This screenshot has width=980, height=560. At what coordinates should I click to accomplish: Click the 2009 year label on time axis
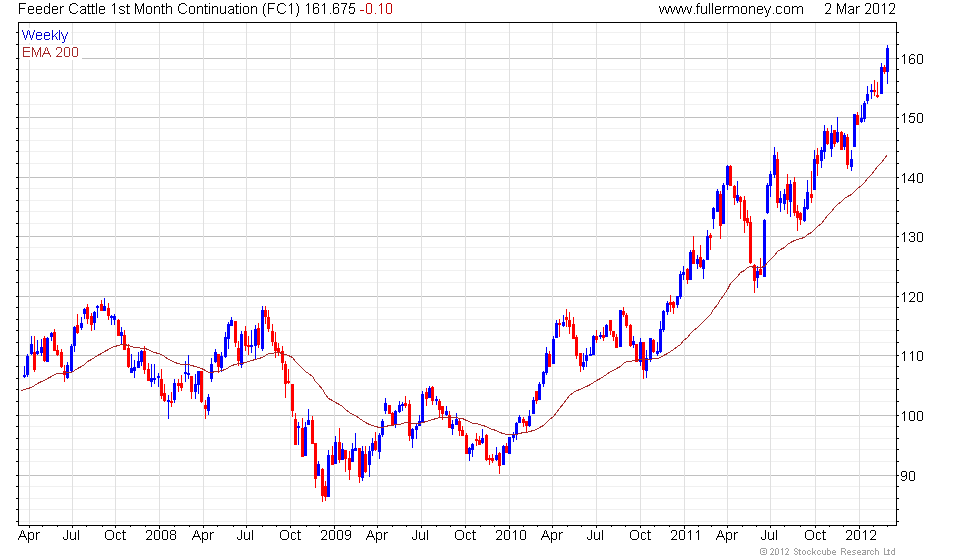336,536
